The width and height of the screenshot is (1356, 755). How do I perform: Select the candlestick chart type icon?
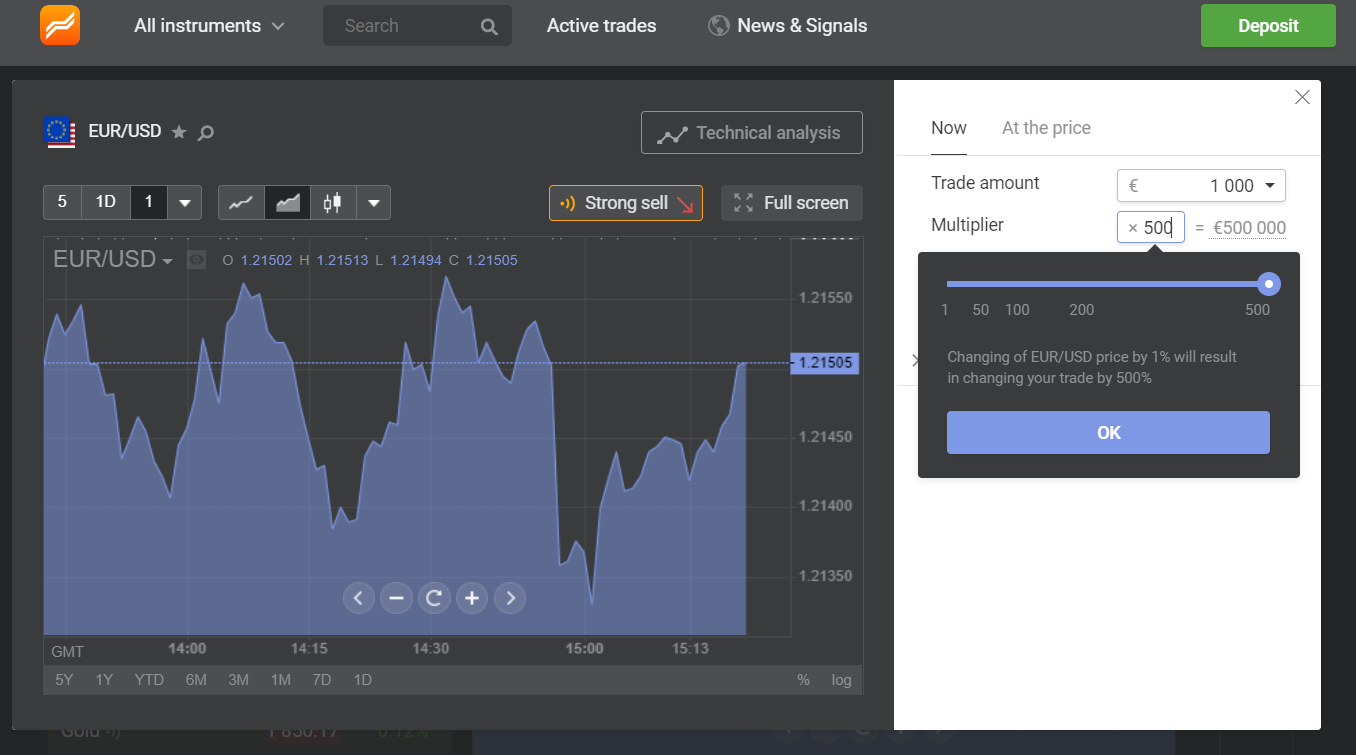(333, 203)
